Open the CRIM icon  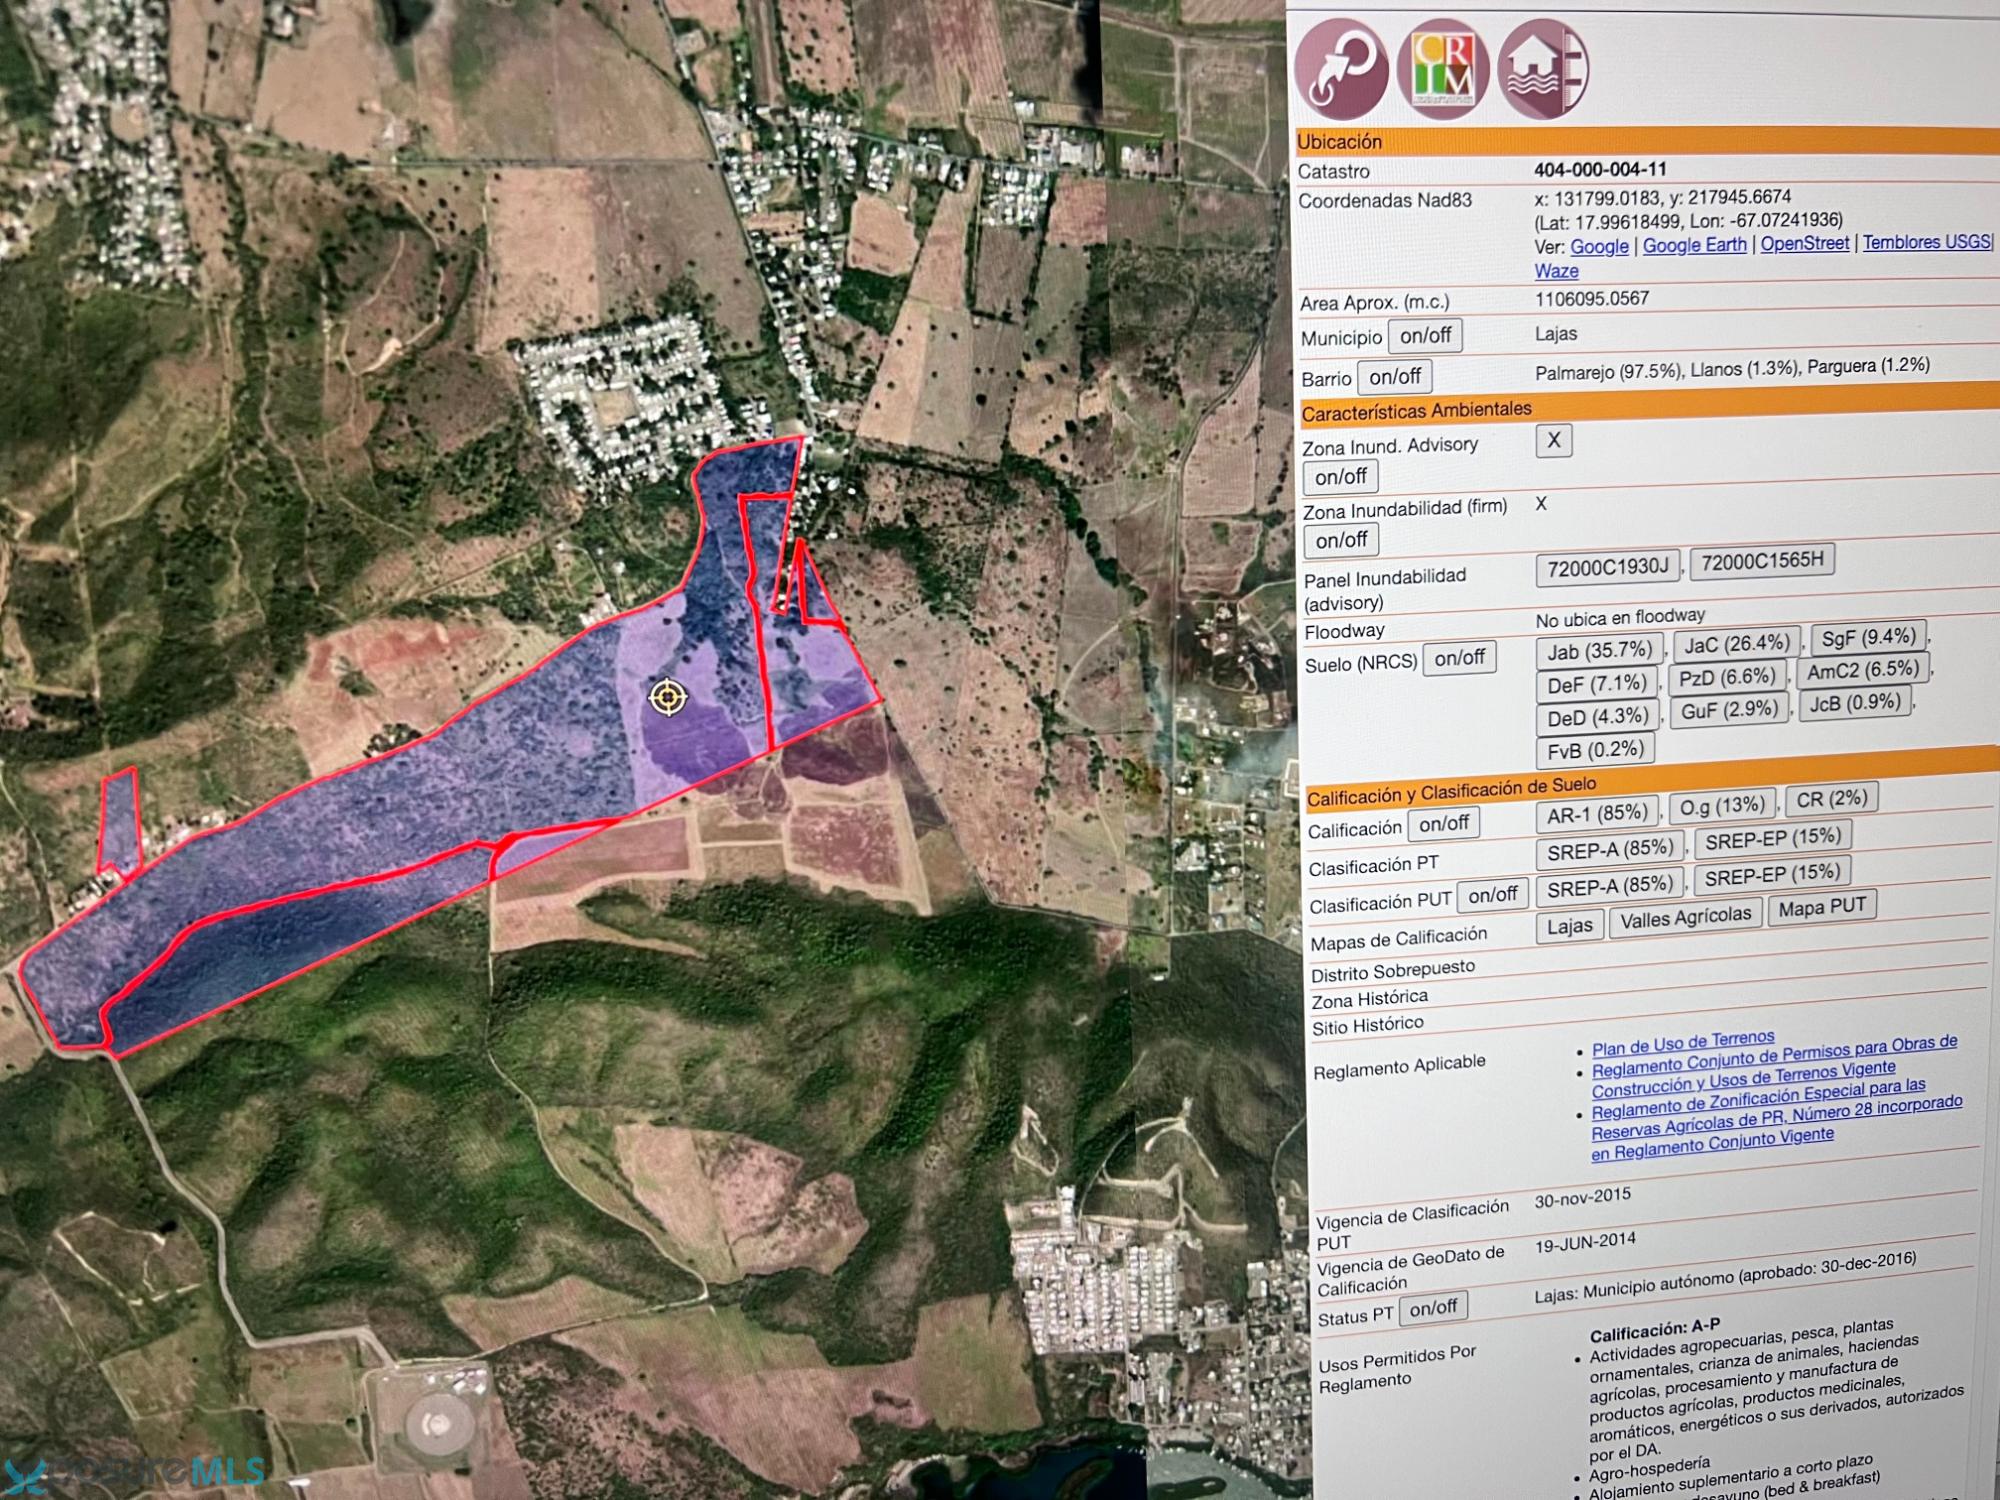click(1442, 70)
